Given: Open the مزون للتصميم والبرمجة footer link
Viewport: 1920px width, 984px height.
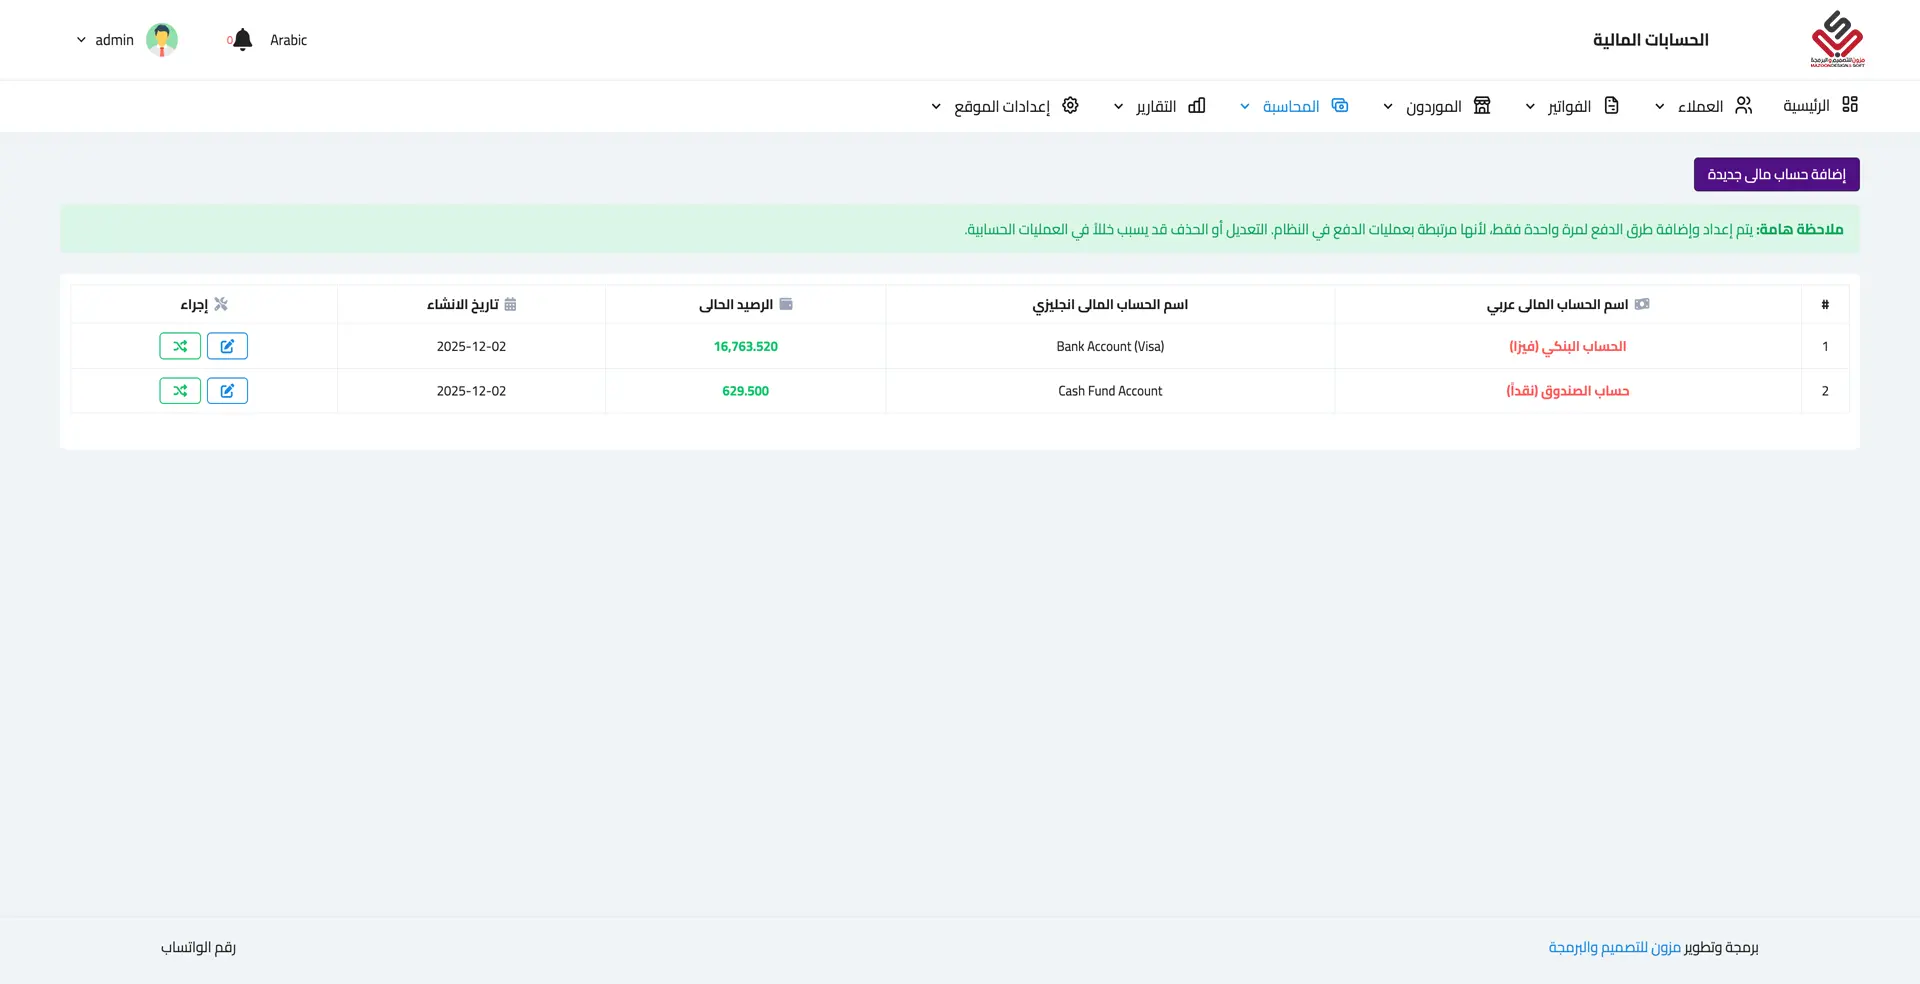Looking at the screenshot, I should click(1614, 947).
